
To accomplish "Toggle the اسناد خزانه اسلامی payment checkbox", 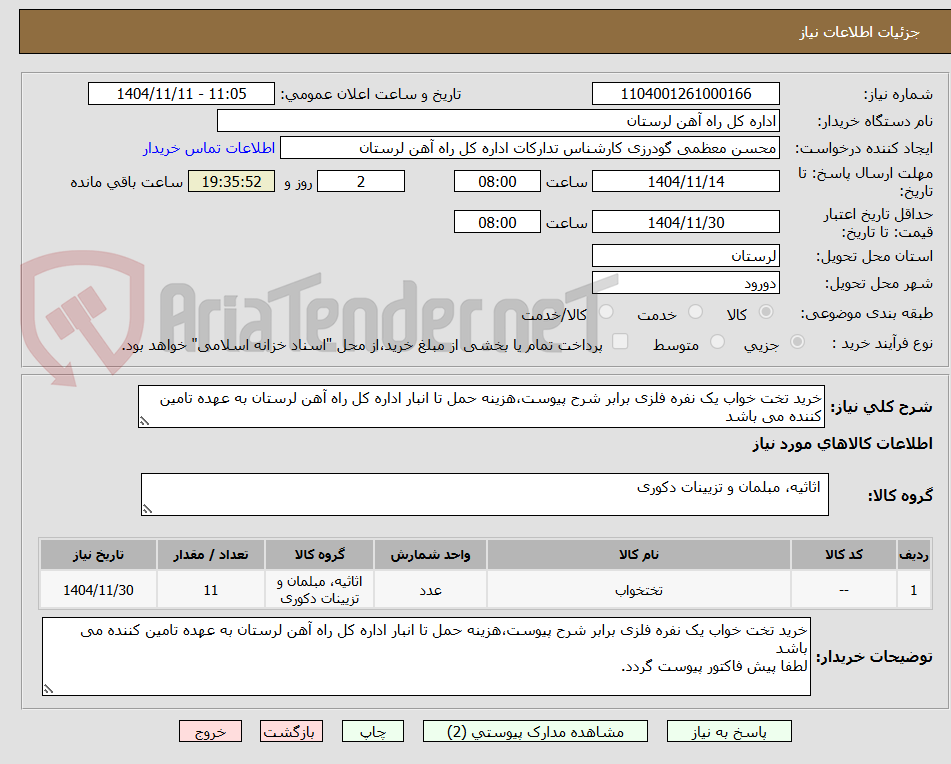I will point(620,341).
